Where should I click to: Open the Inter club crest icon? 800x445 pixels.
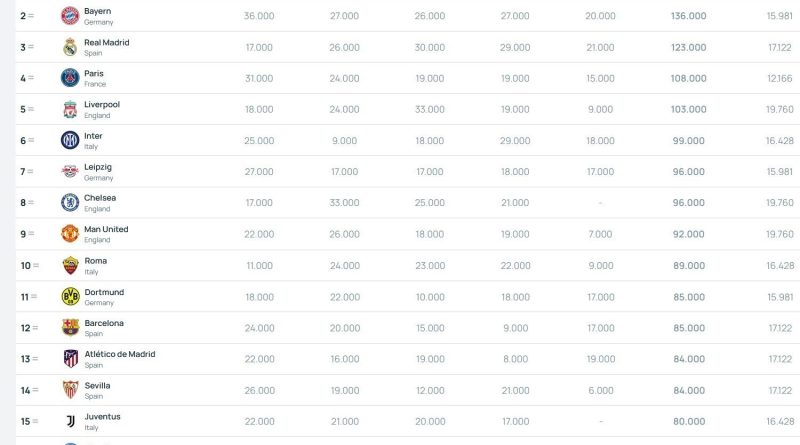69,140
